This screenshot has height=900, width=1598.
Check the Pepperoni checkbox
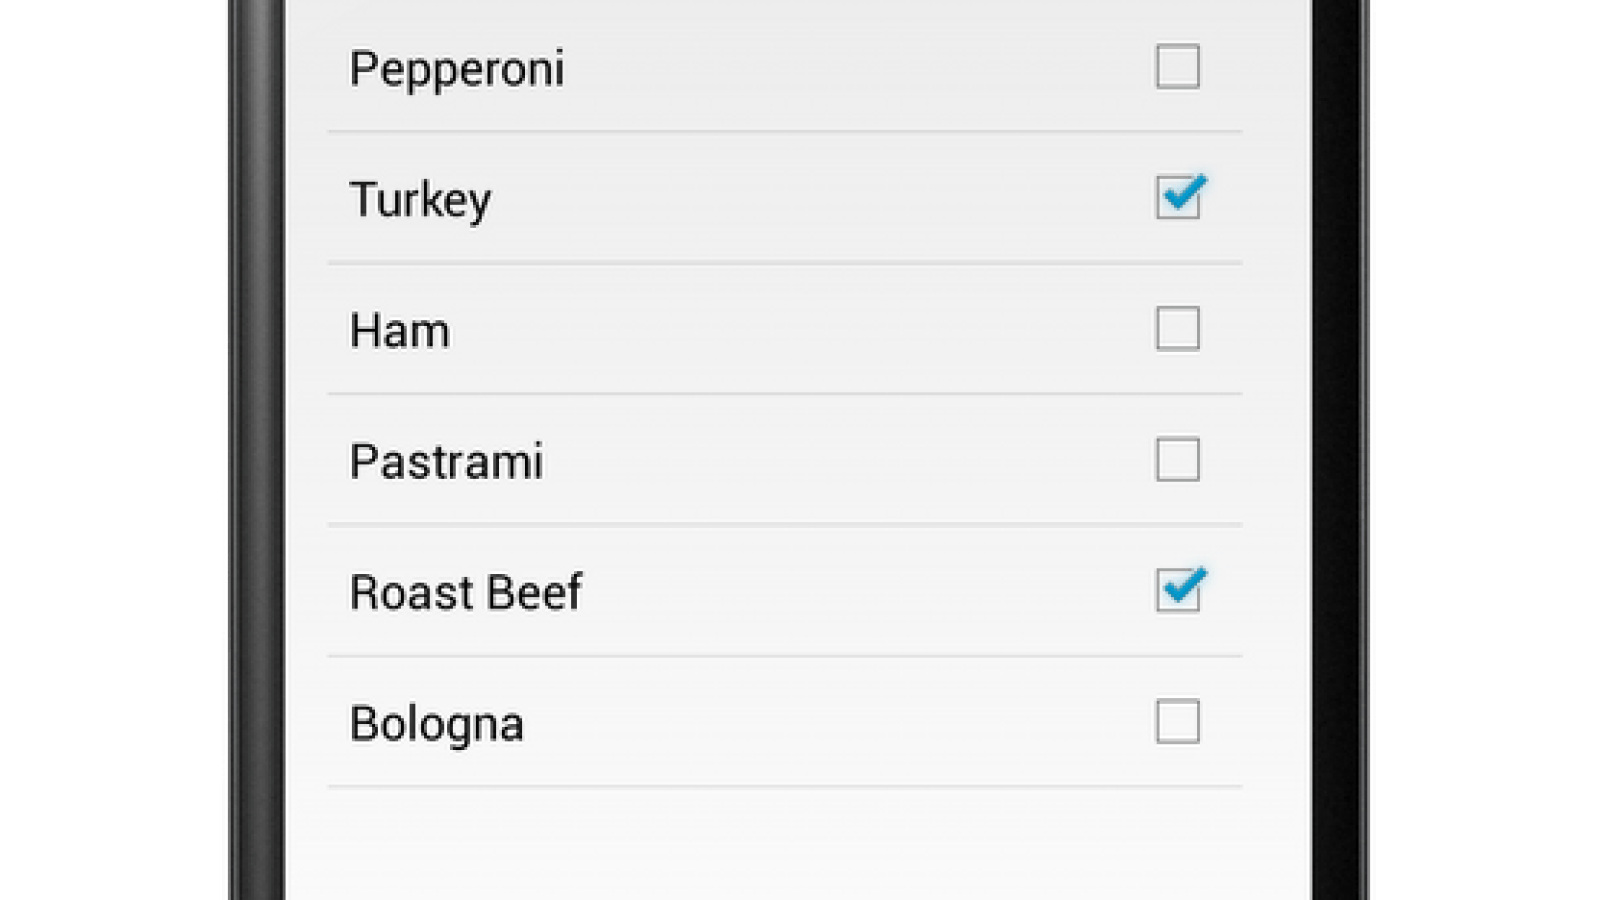(1177, 67)
